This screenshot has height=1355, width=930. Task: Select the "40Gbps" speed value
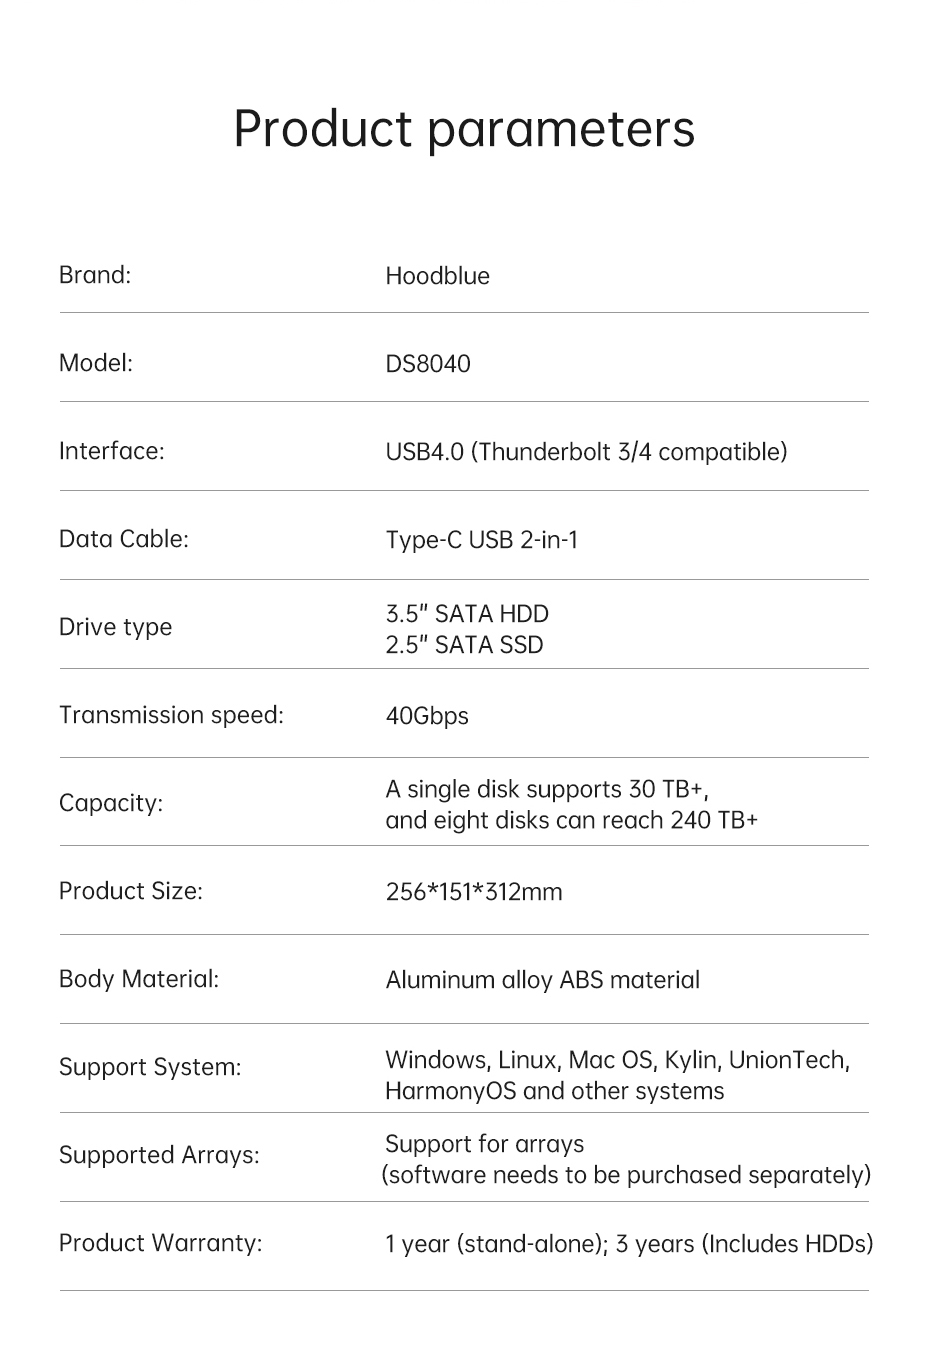pos(427,716)
